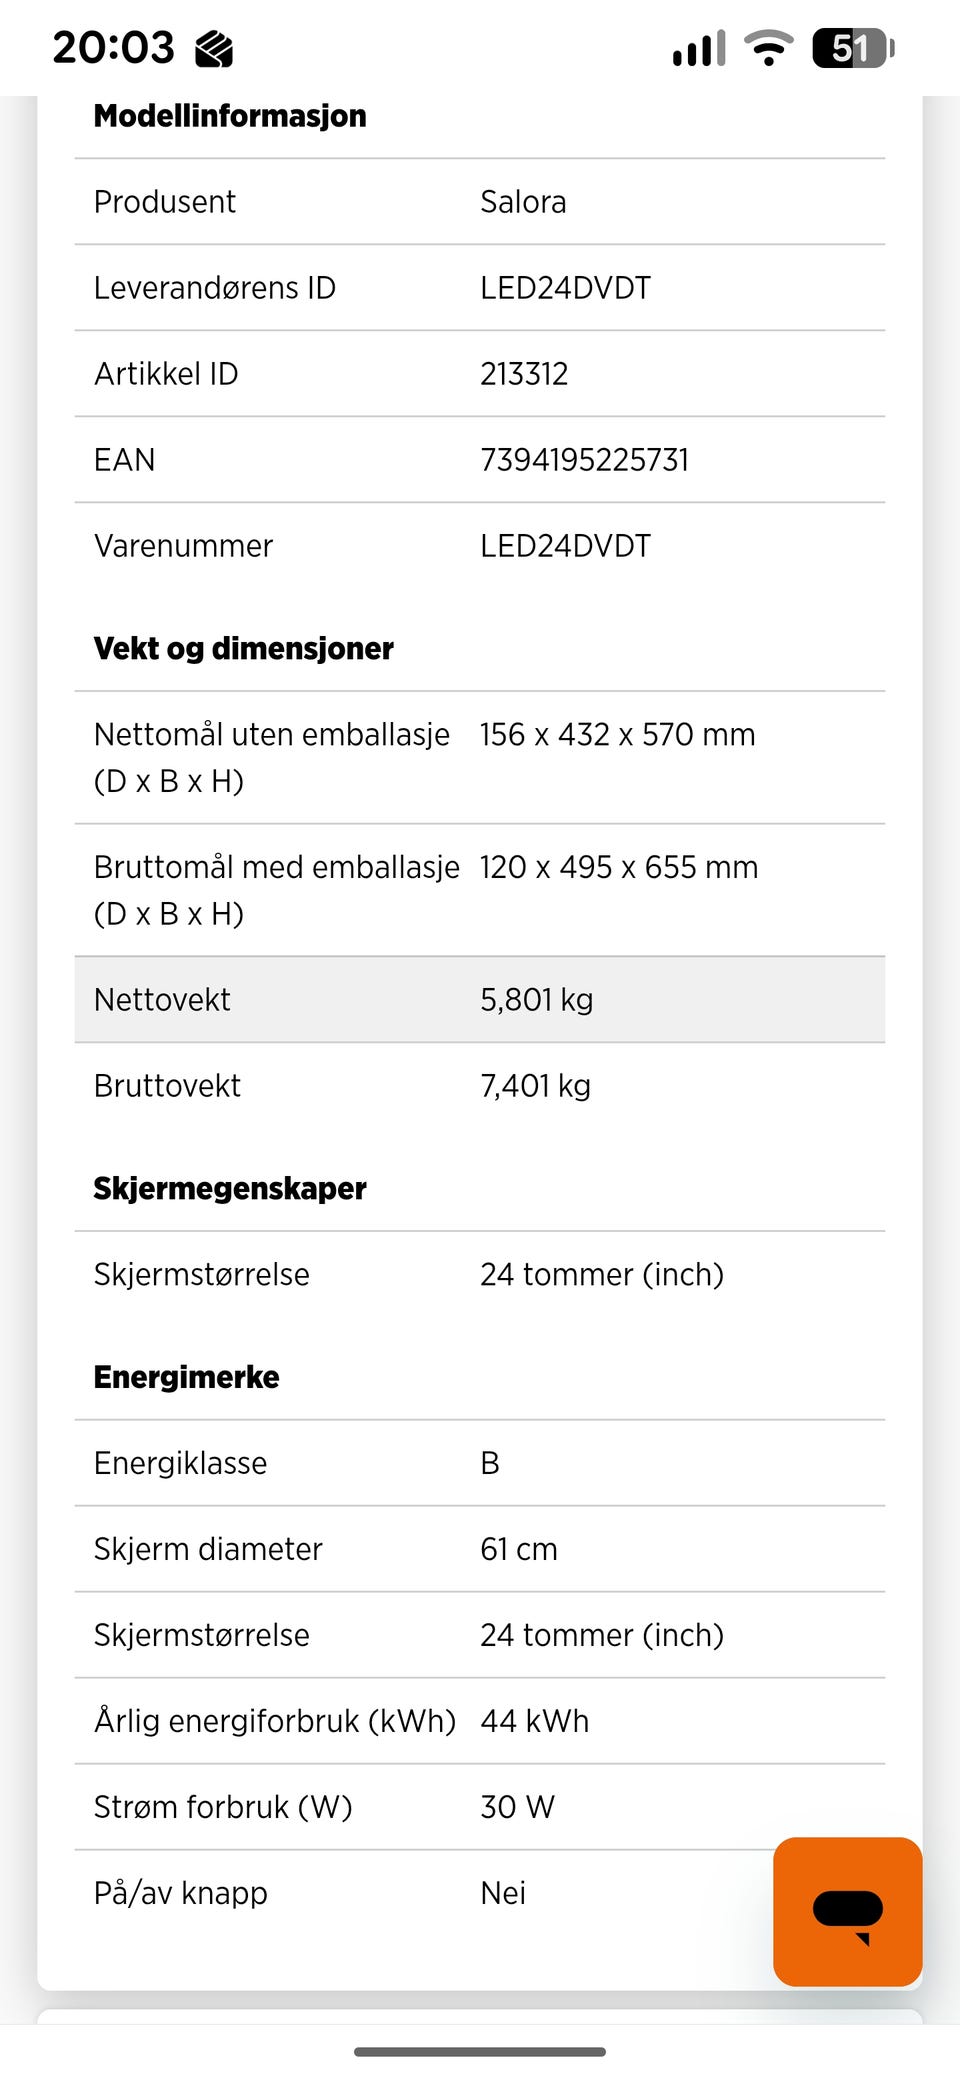Tap the cellular signal bars icon

coord(699,48)
